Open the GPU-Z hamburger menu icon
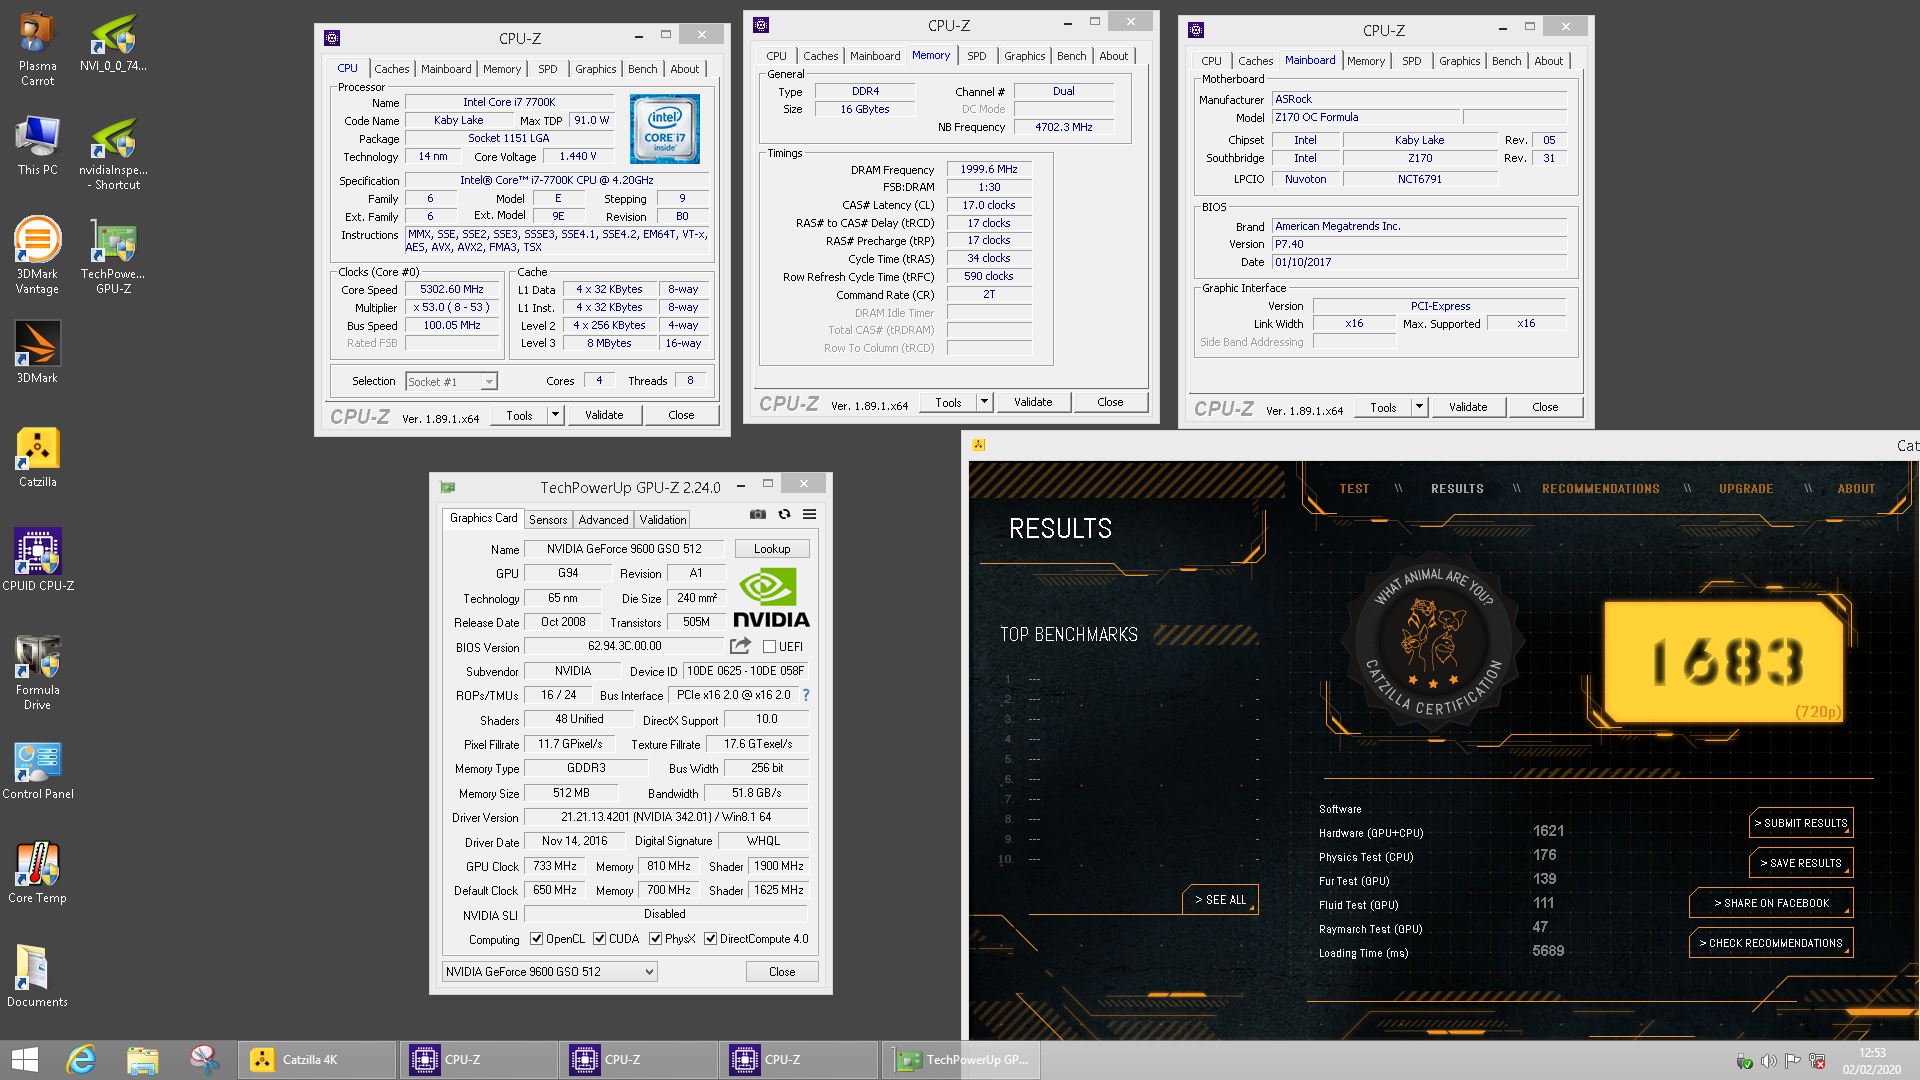The width and height of the screenshot is (1920, 1080). click(x=810, y=514)
